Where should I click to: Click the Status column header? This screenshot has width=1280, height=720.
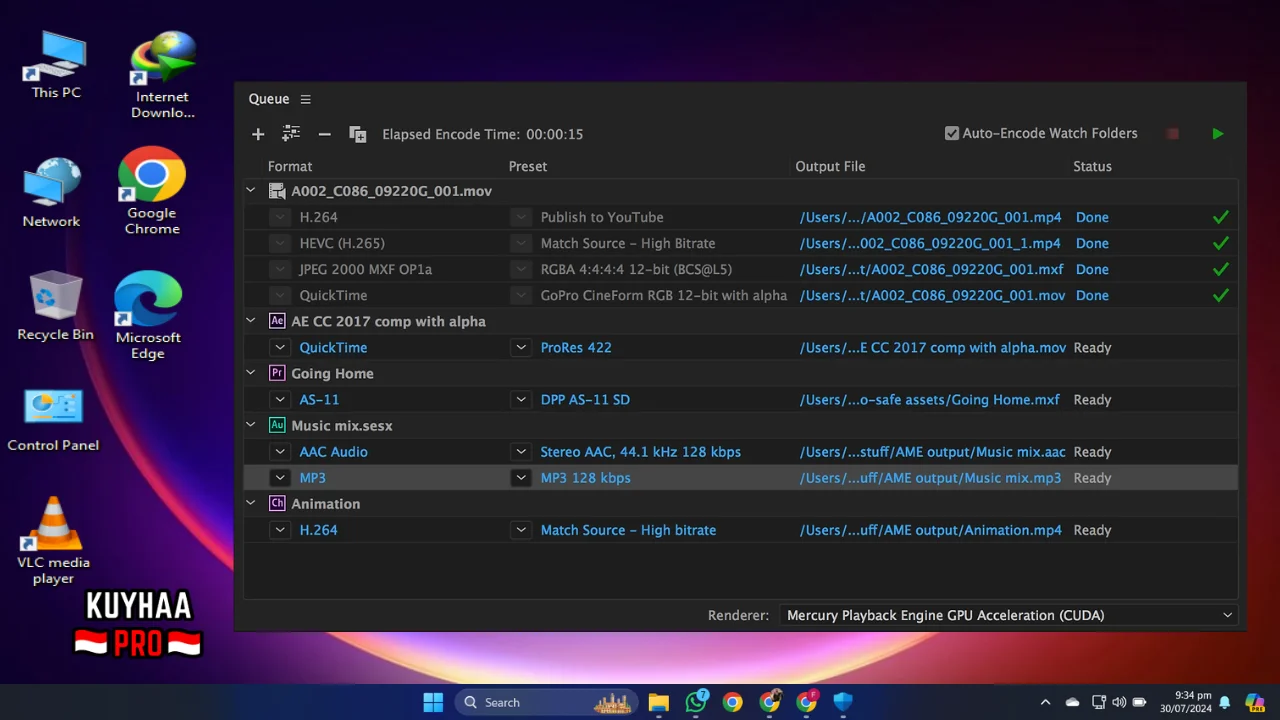pos(1092,166)
